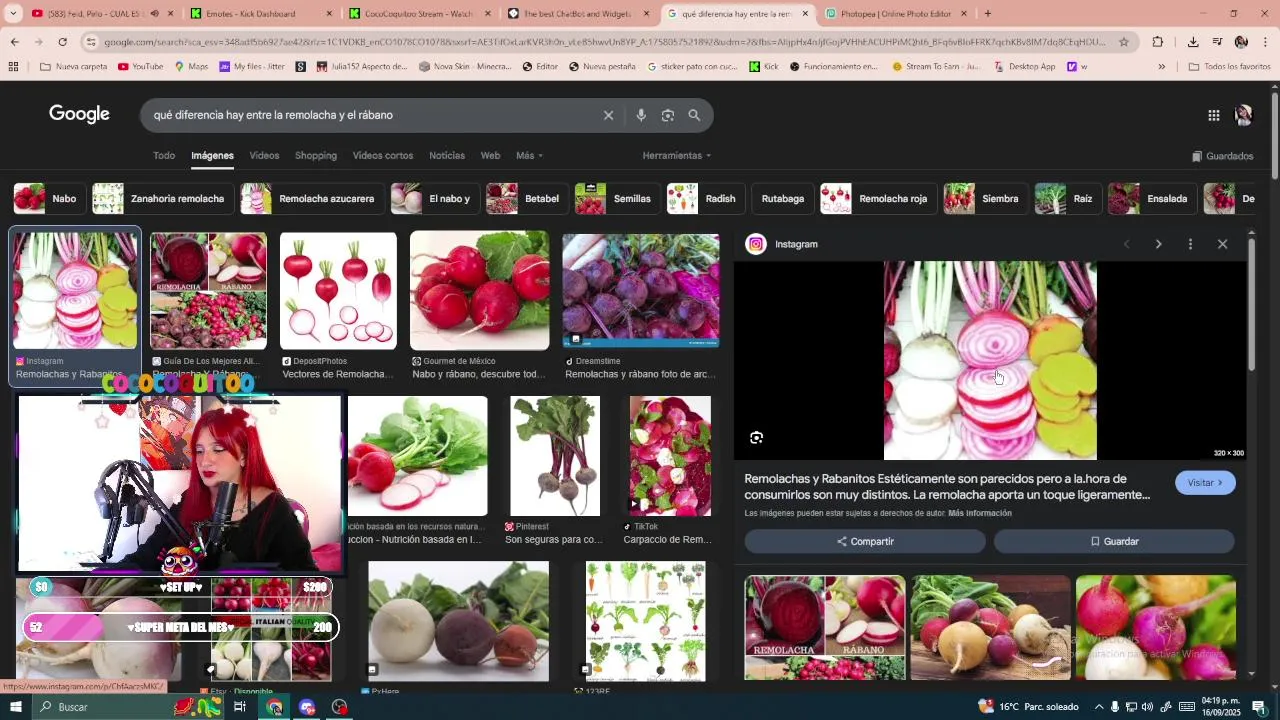Screen dimensions: 1280x720
Task: Expand the Herramientas tools dropdown
Action: click(x=677, y=156)
